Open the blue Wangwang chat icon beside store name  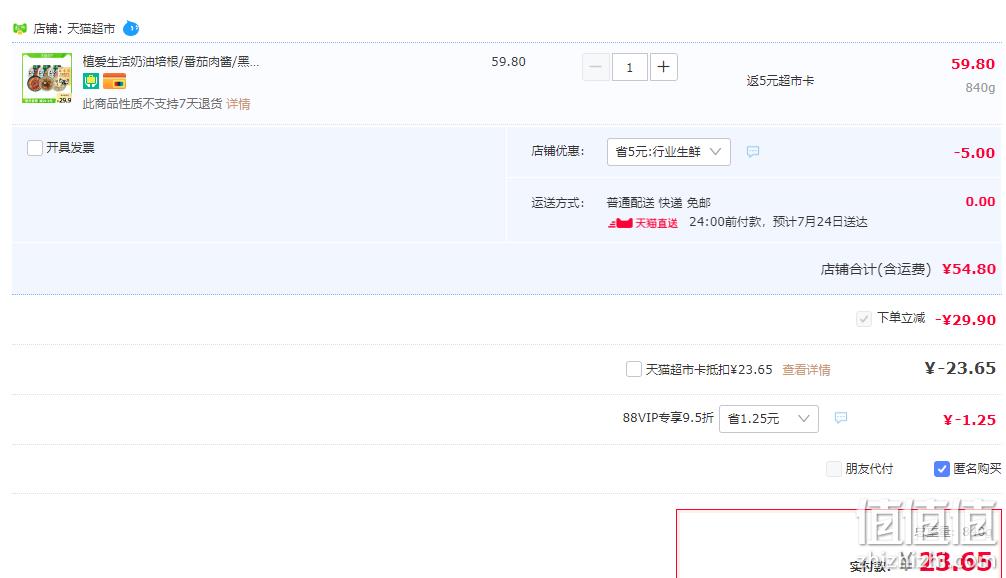click(131, 28)
